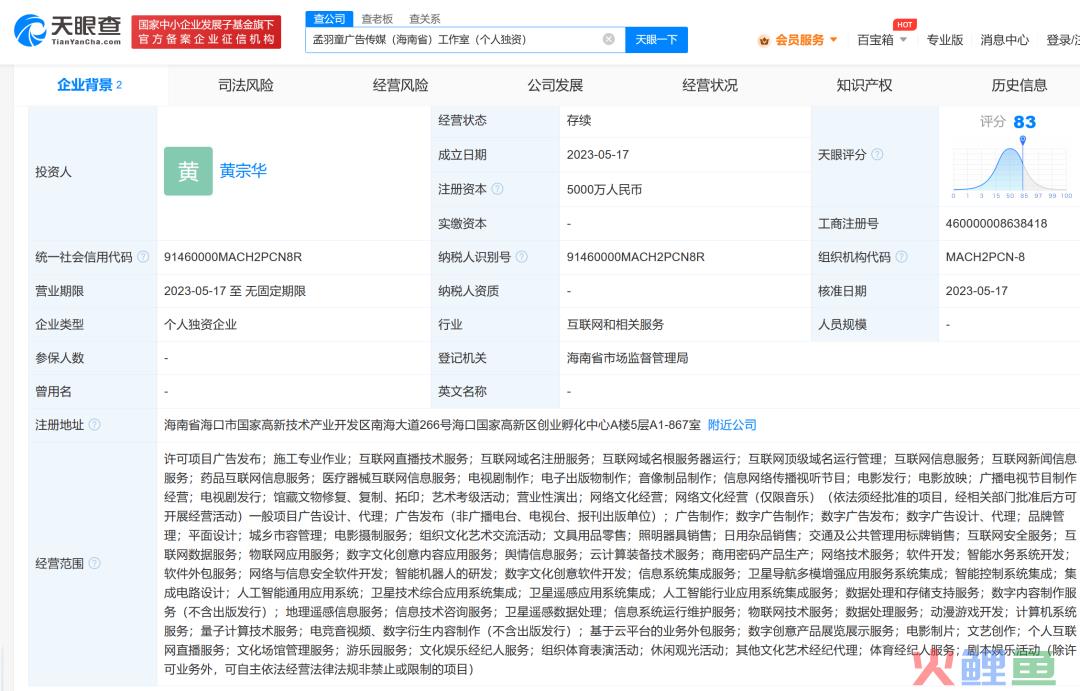
Task: Click the 个人独资企业 type value
Action: 200,324
